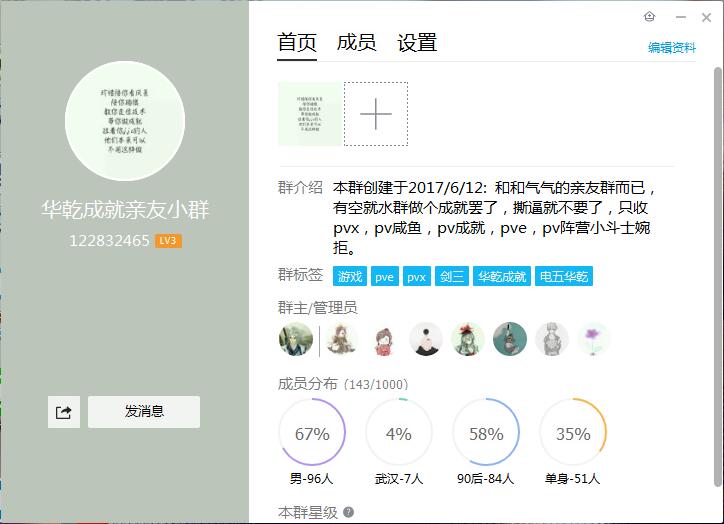Open the group album thumbnail image
The height and width of the screenshot is (524, 724).
point(310,114)
